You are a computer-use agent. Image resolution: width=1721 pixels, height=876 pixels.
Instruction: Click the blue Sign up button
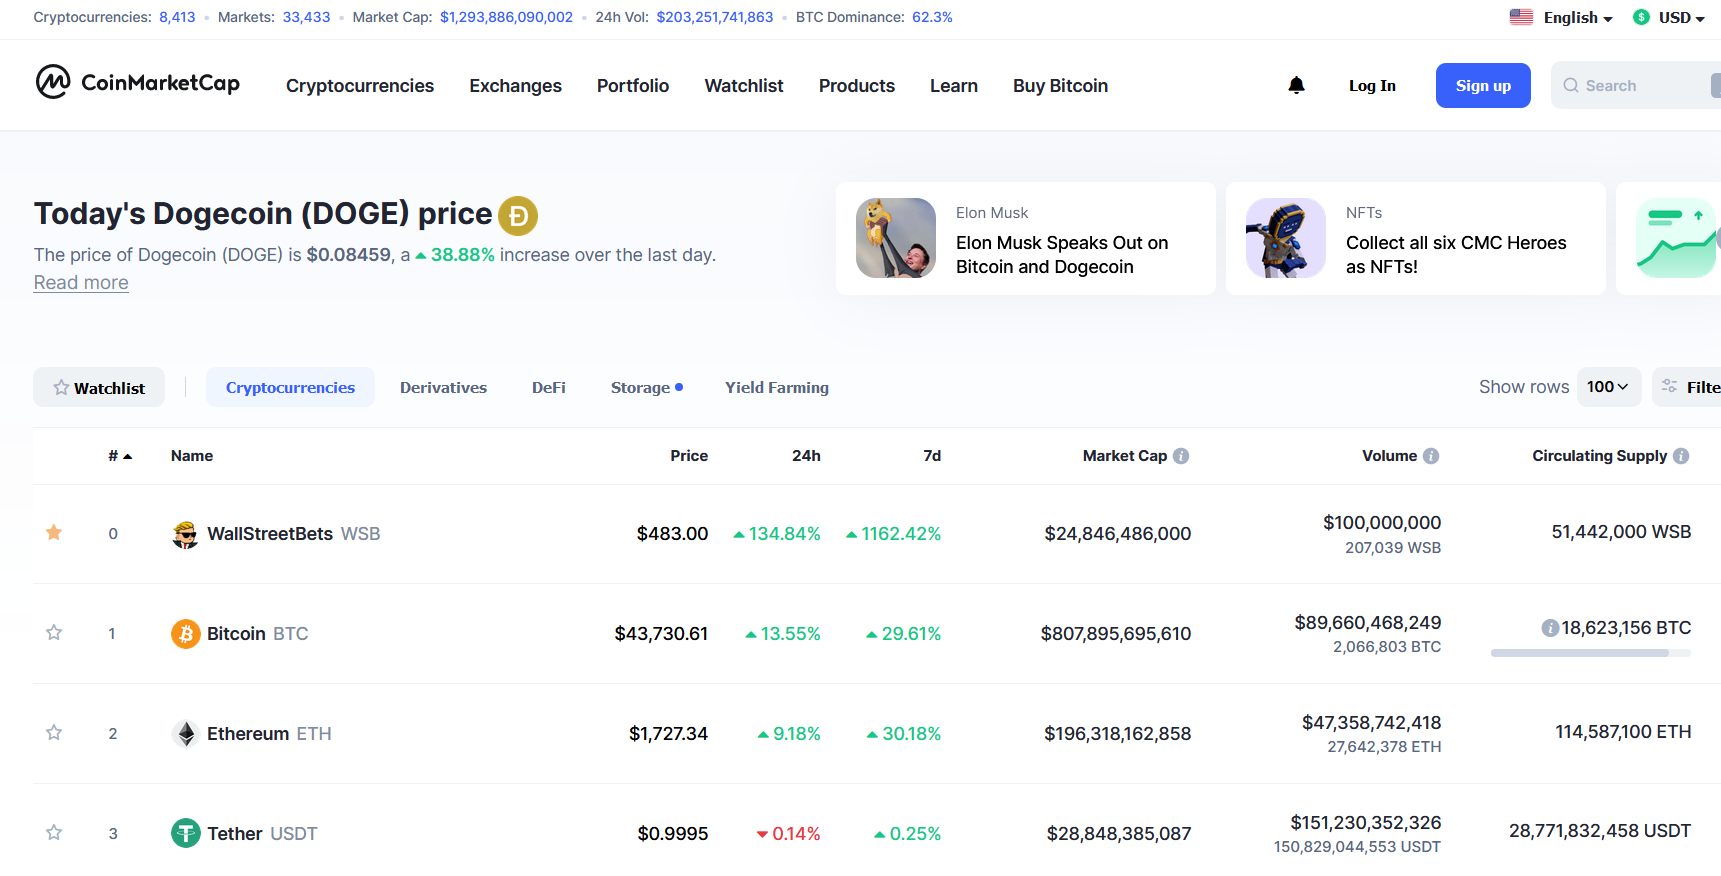pos(1483,86)
